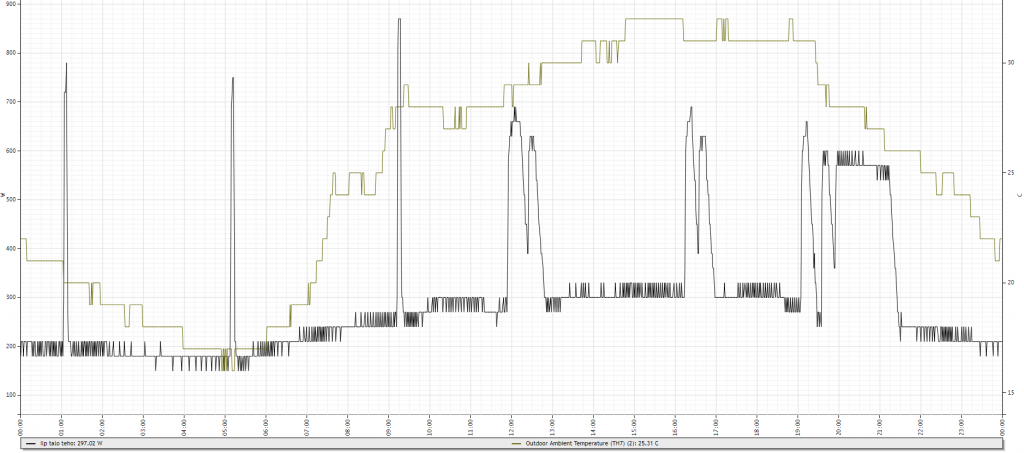Click the 03:00 time axis label
Screen dimensions: 1024x453
point(143,426)
